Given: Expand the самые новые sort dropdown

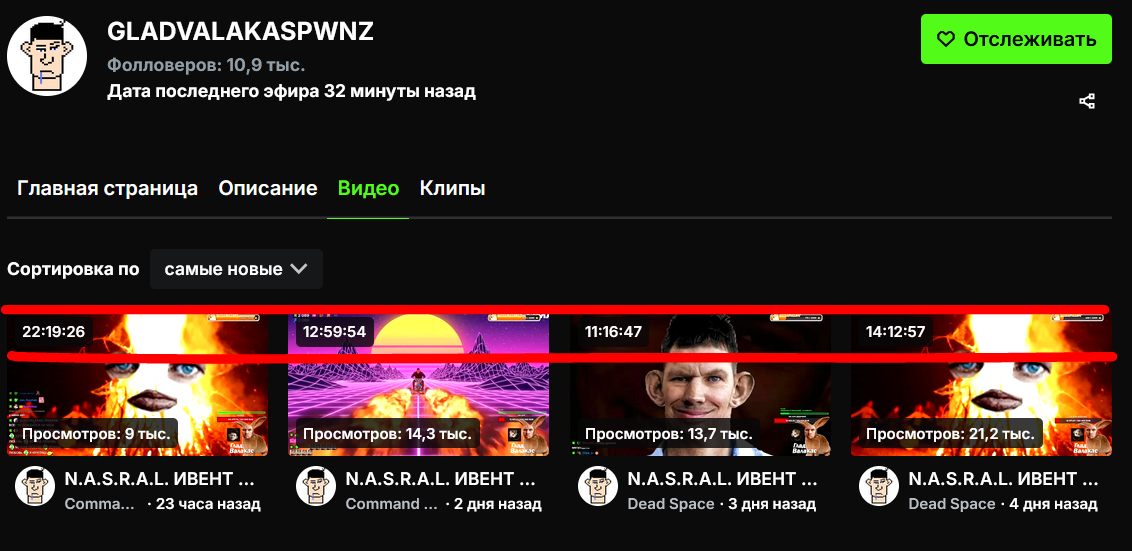Looking at the screenshot, I should [x=236, y=269].
